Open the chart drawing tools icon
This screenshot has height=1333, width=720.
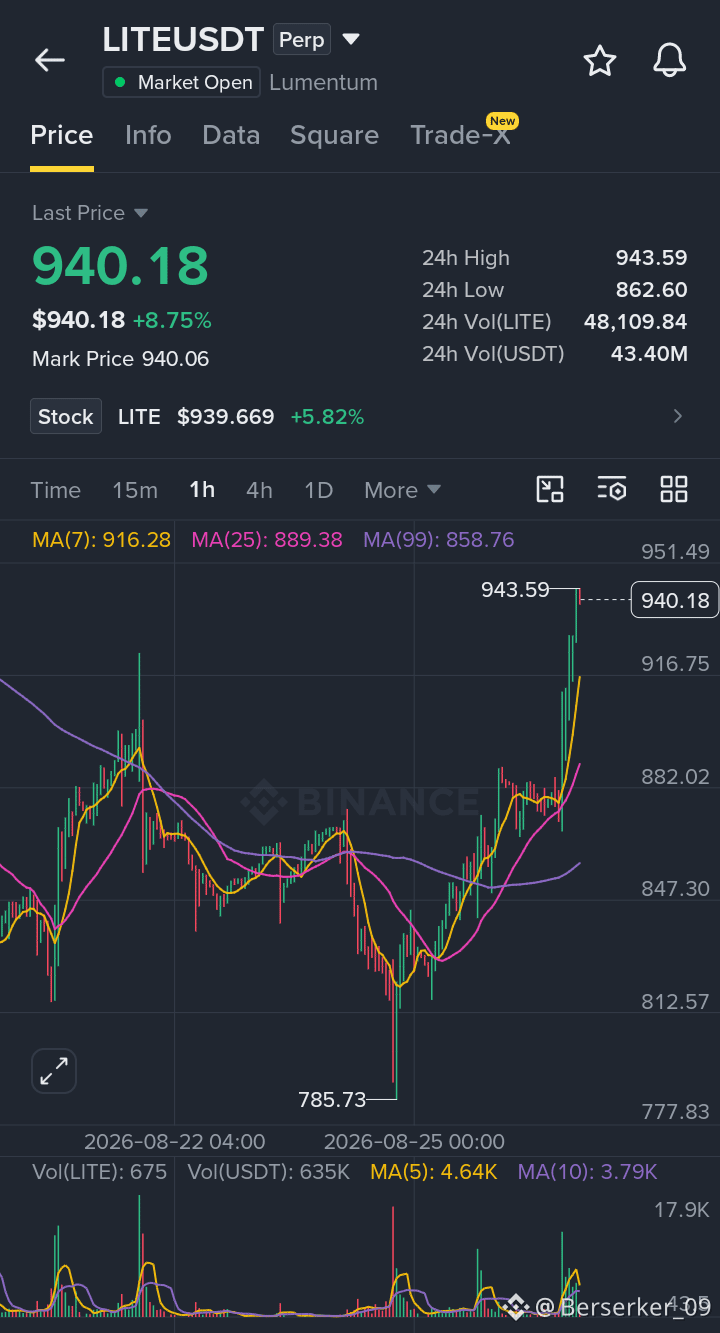pyautogui.click(x=551, y=489)
